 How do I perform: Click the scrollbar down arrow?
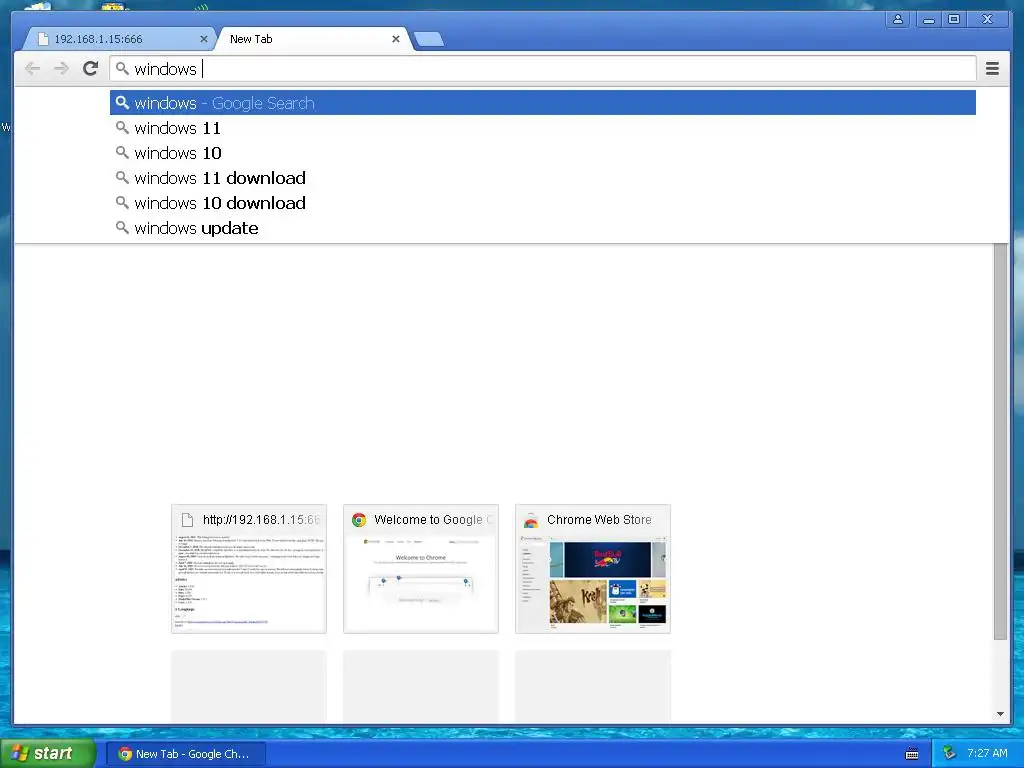coord(1000,714)
